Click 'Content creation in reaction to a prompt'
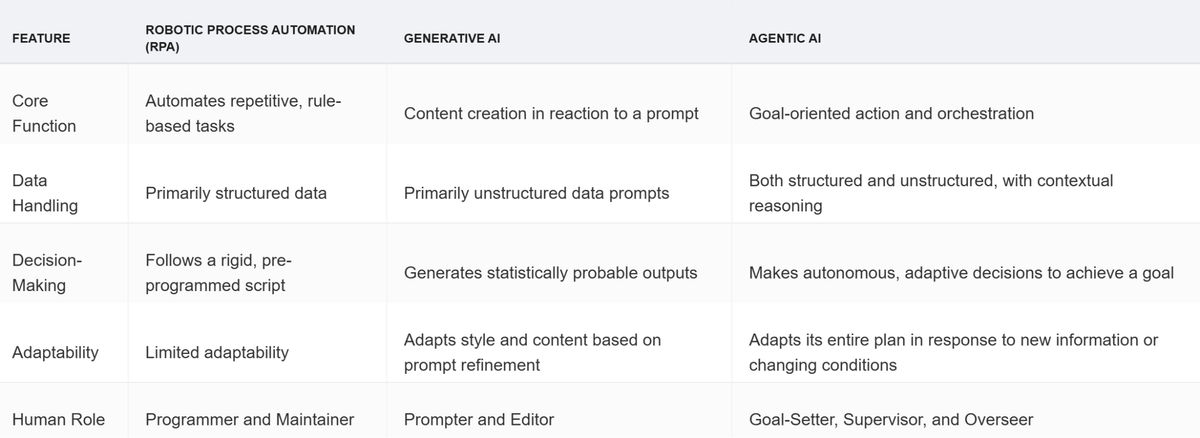The width and height of the screenshot is (1200, 438). (551, 114)
